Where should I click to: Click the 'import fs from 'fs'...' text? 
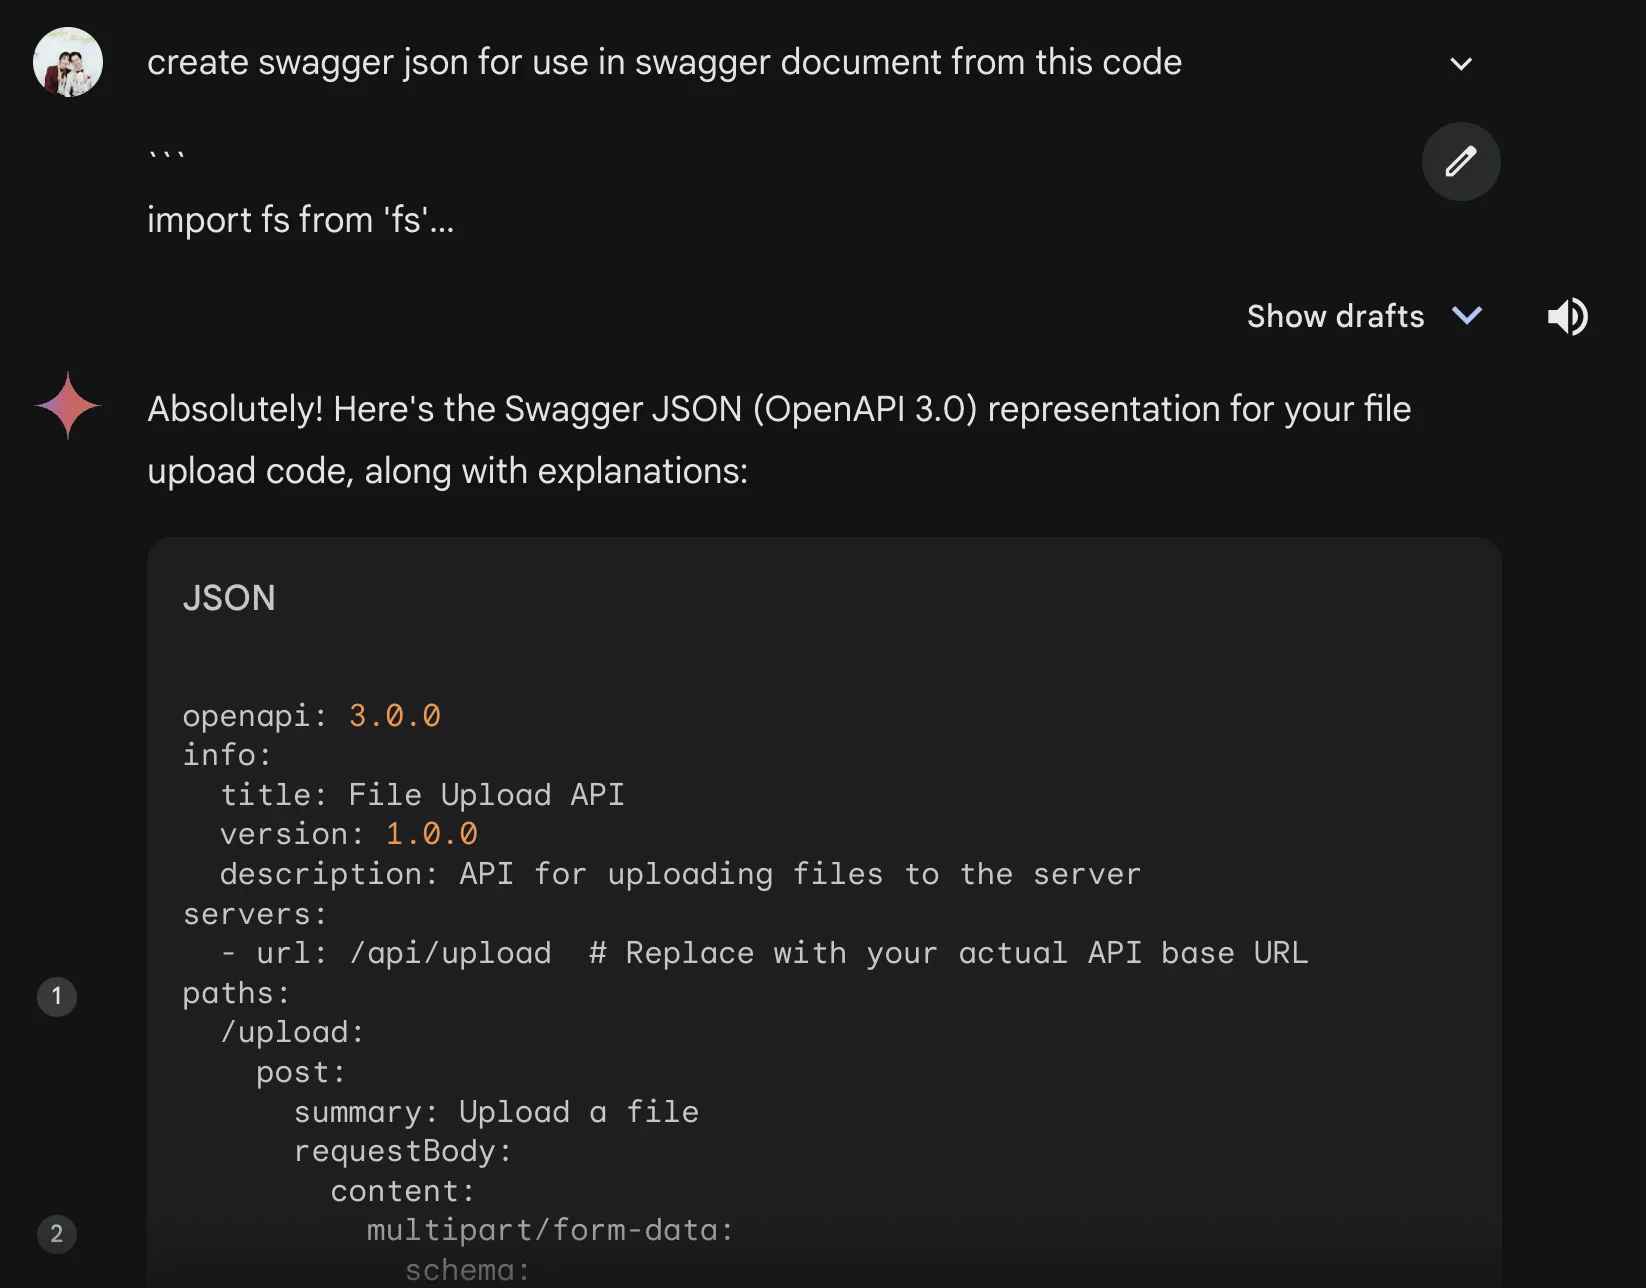[300, 220]
